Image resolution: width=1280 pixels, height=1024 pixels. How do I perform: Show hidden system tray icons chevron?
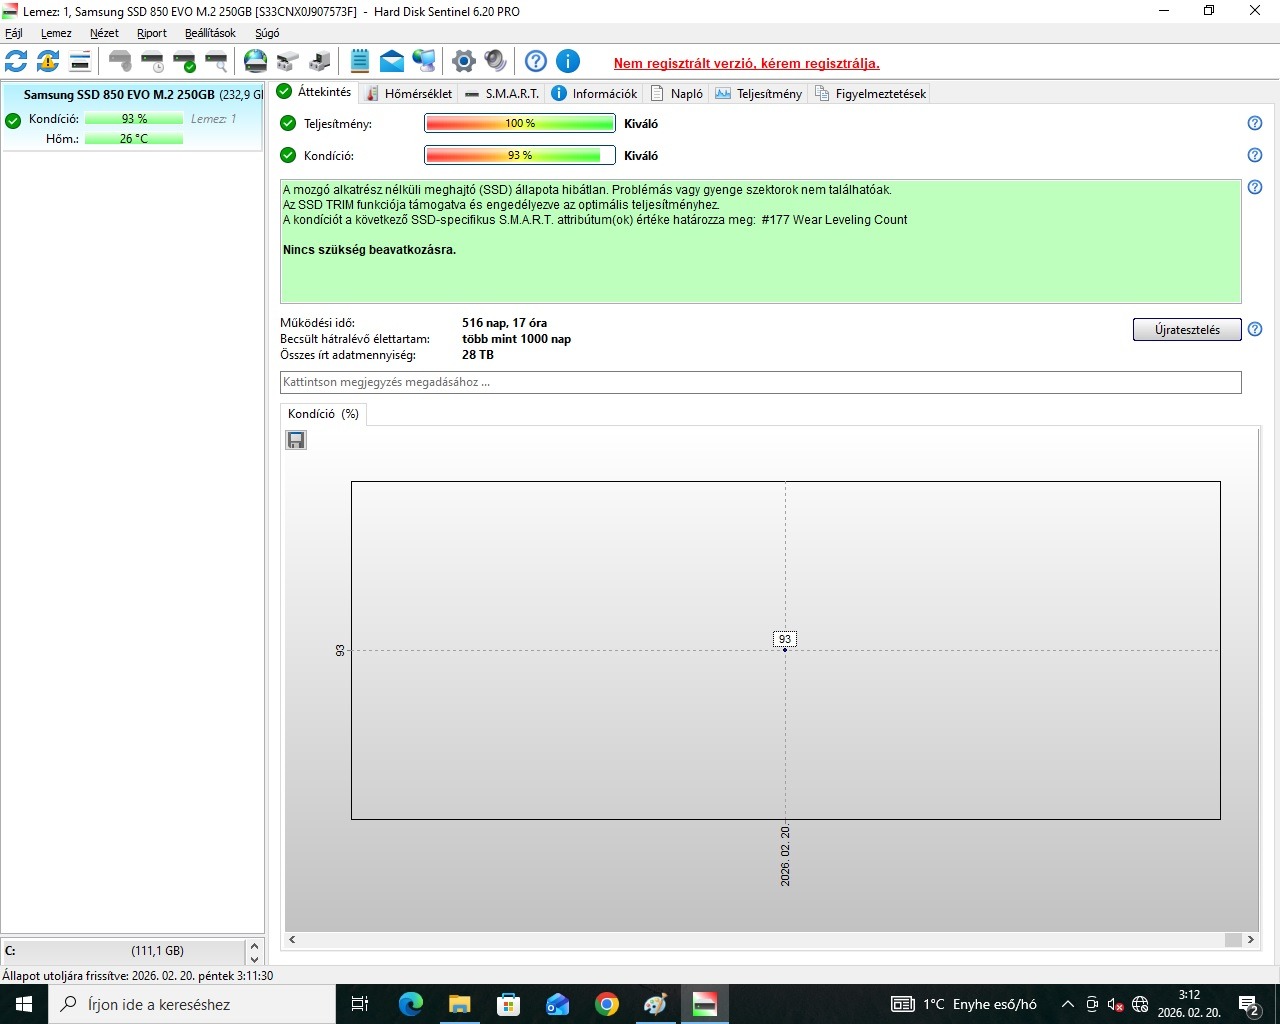coord(1067,1004)
